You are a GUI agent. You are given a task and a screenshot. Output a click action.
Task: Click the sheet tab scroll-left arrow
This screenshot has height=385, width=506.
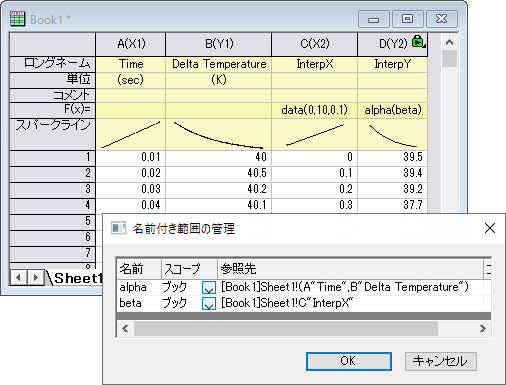coord(19,278)
